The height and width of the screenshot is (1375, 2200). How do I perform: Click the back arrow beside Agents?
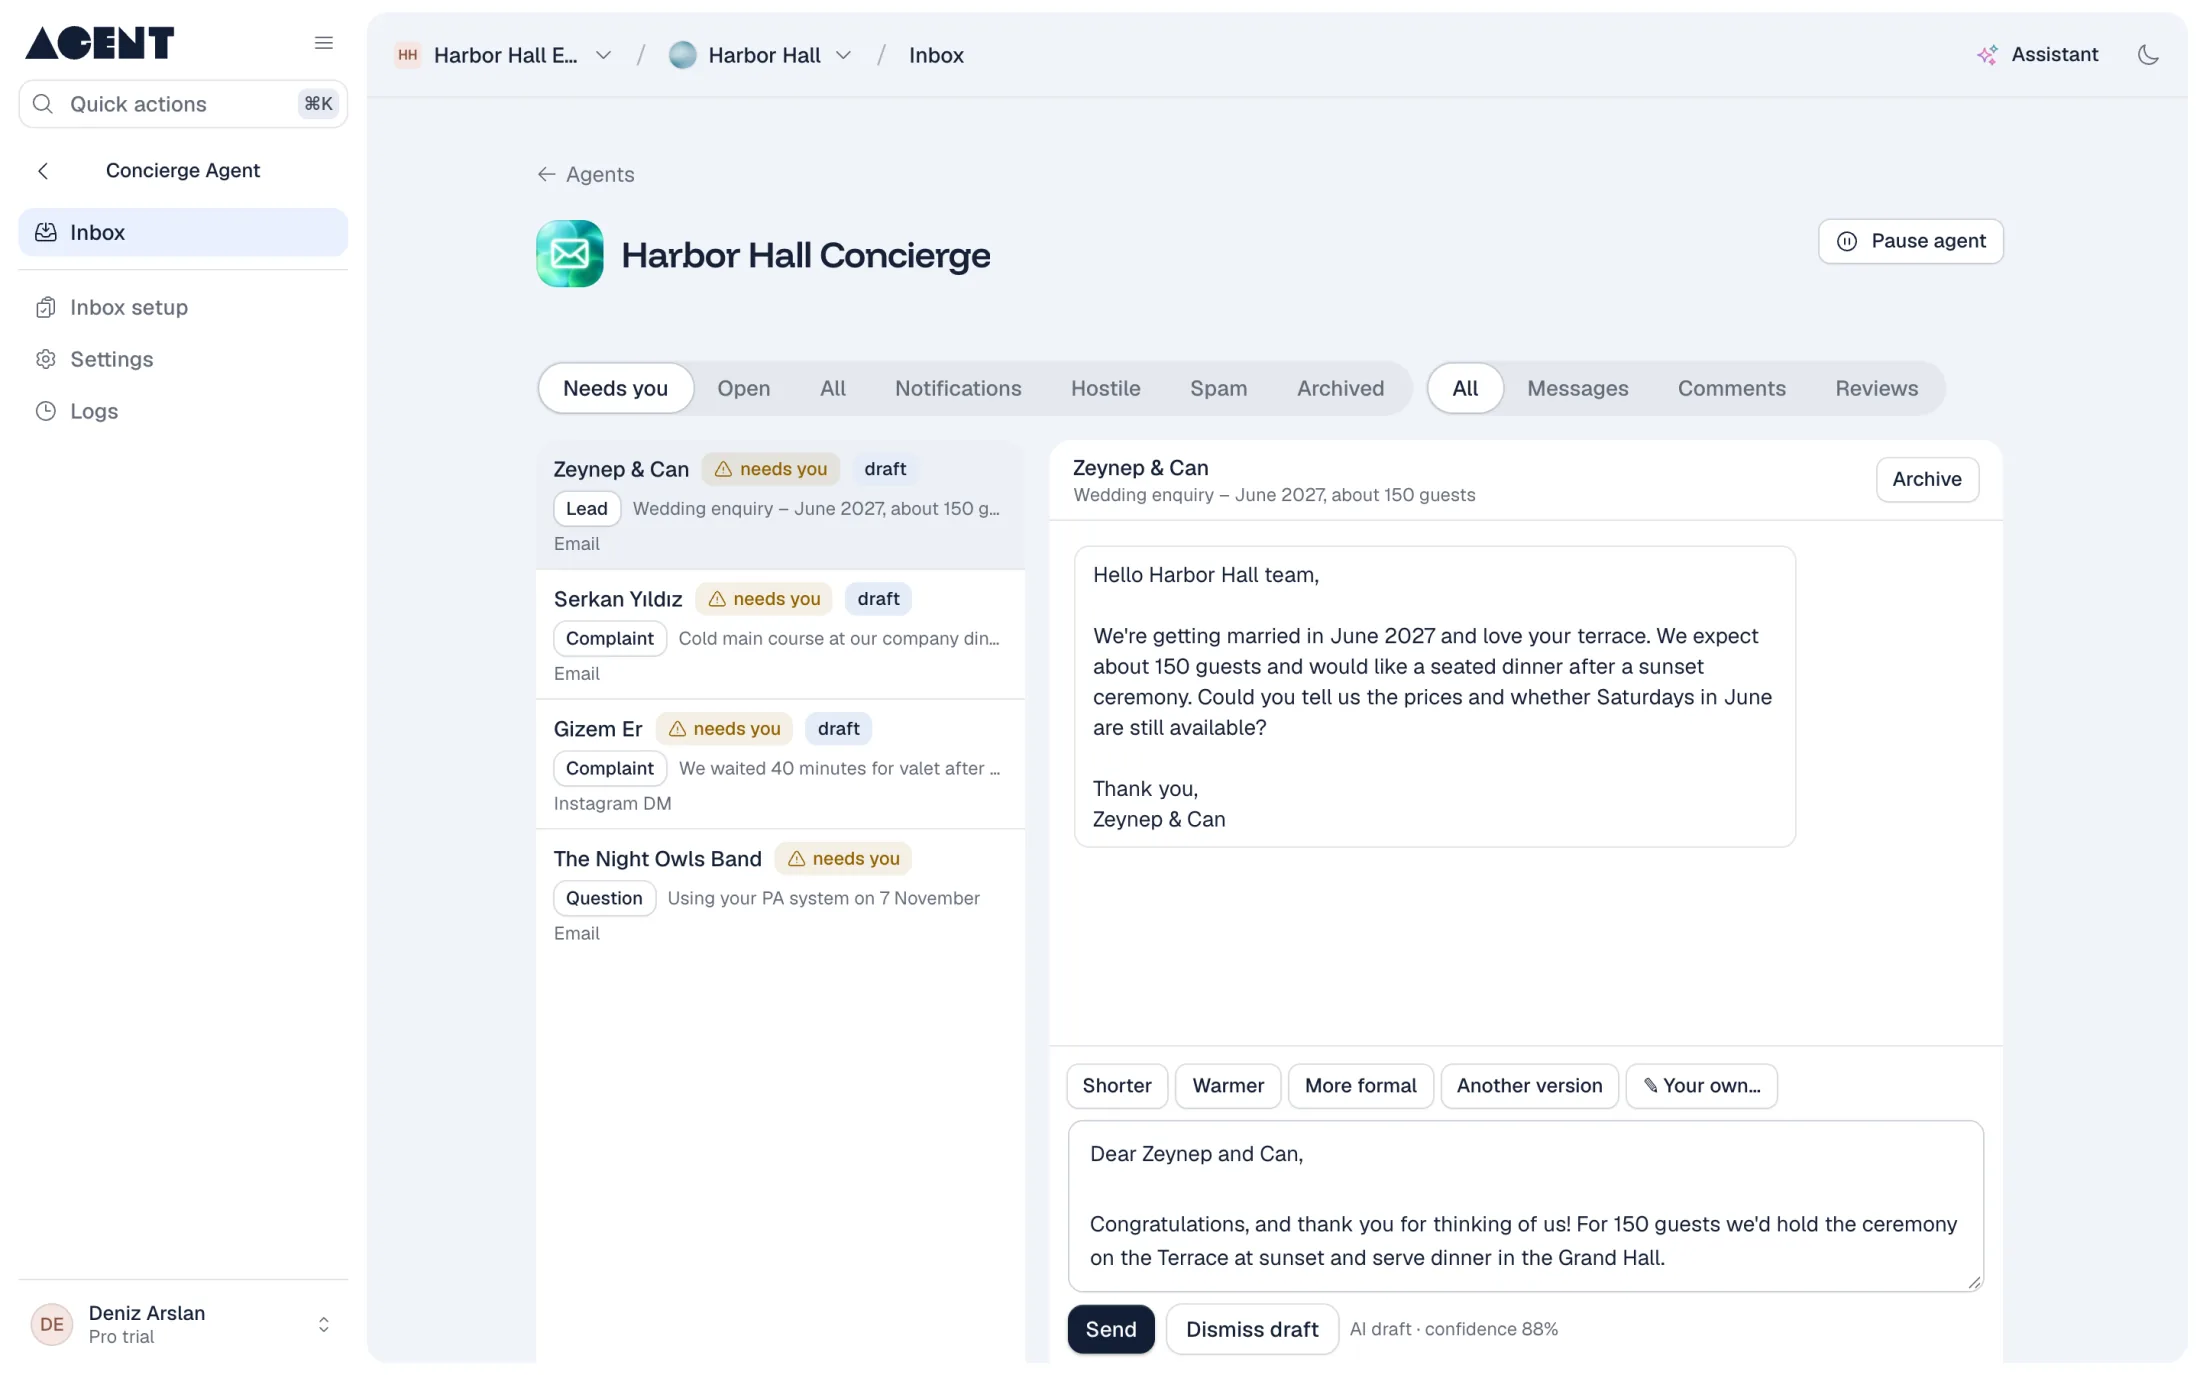(x=546, y=174)
